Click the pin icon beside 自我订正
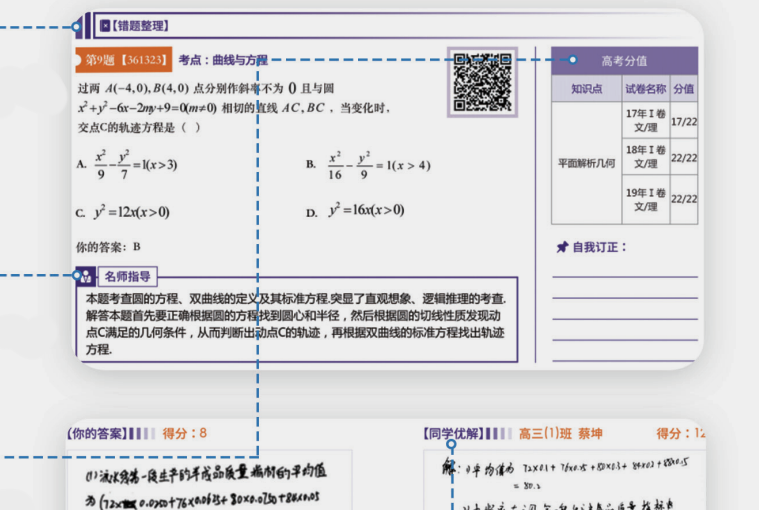 (561, 246)
